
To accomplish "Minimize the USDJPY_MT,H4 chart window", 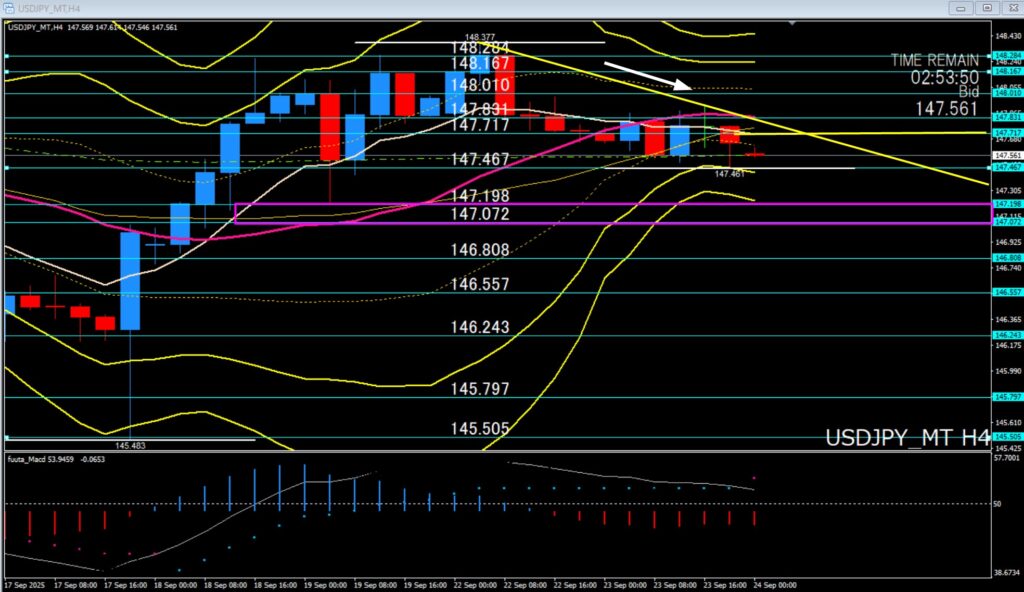I will (960, 7).
